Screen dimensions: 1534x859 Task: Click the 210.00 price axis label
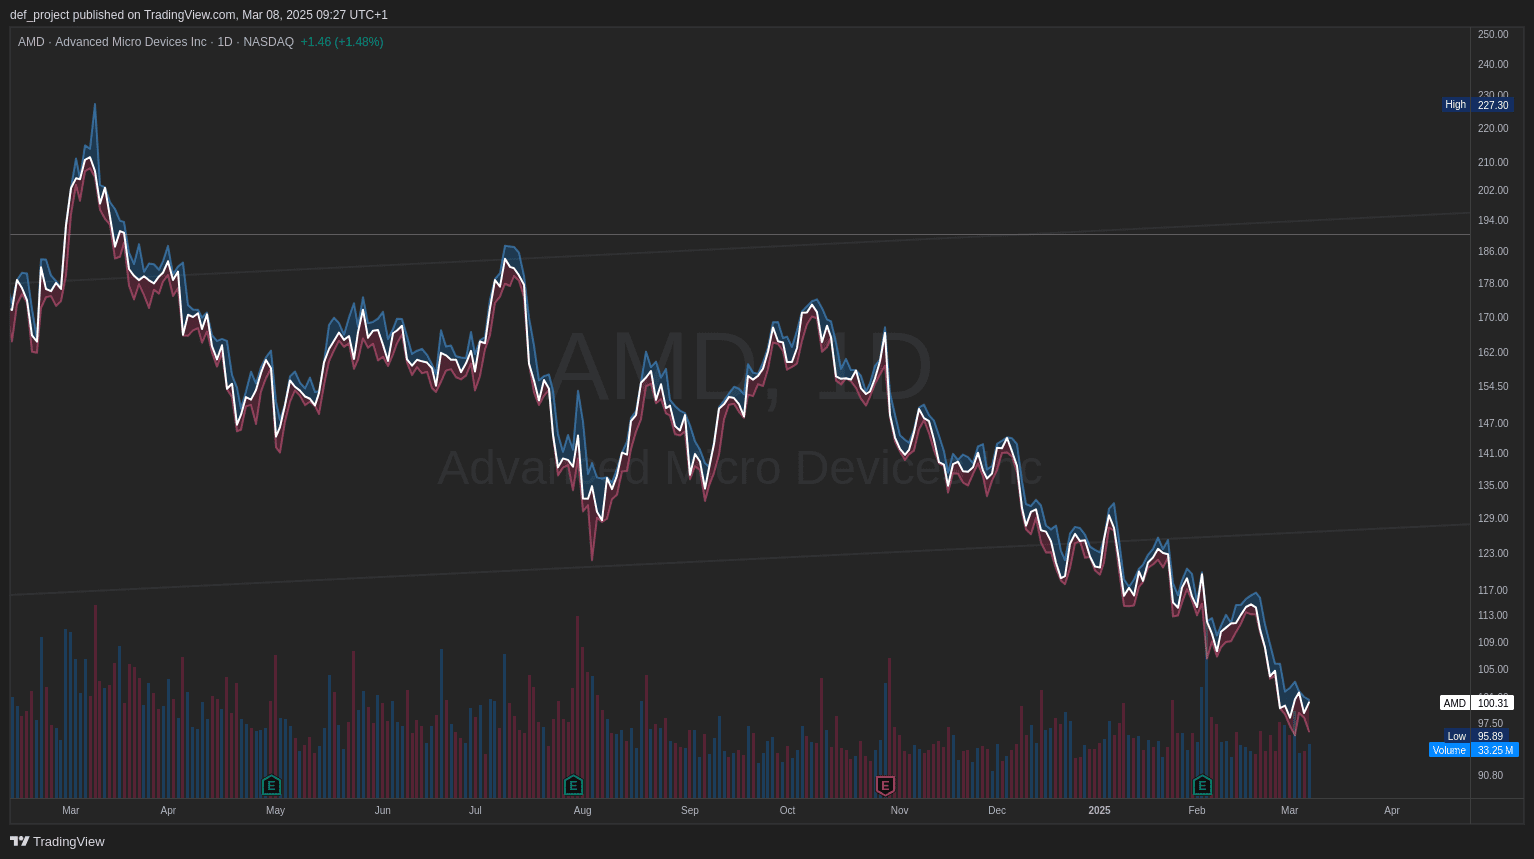coord(1493,162)
